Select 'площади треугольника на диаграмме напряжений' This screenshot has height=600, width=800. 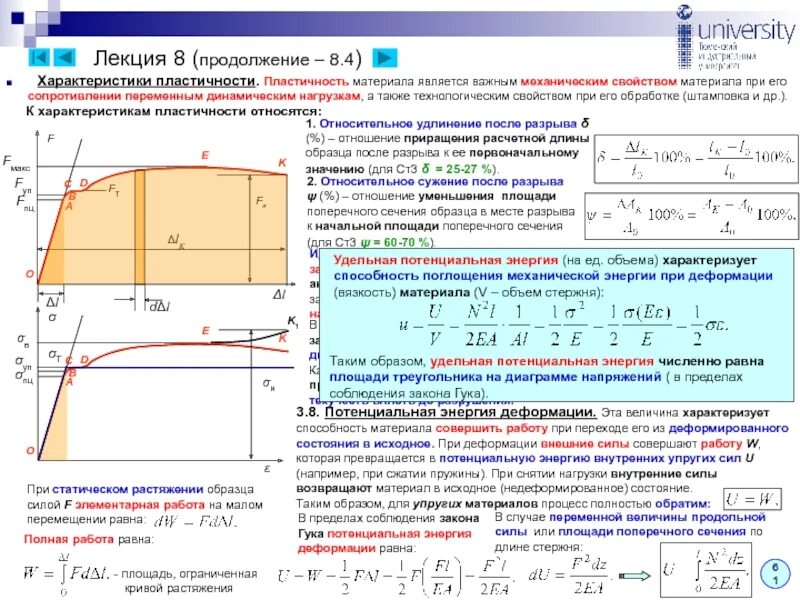point(495,377)
